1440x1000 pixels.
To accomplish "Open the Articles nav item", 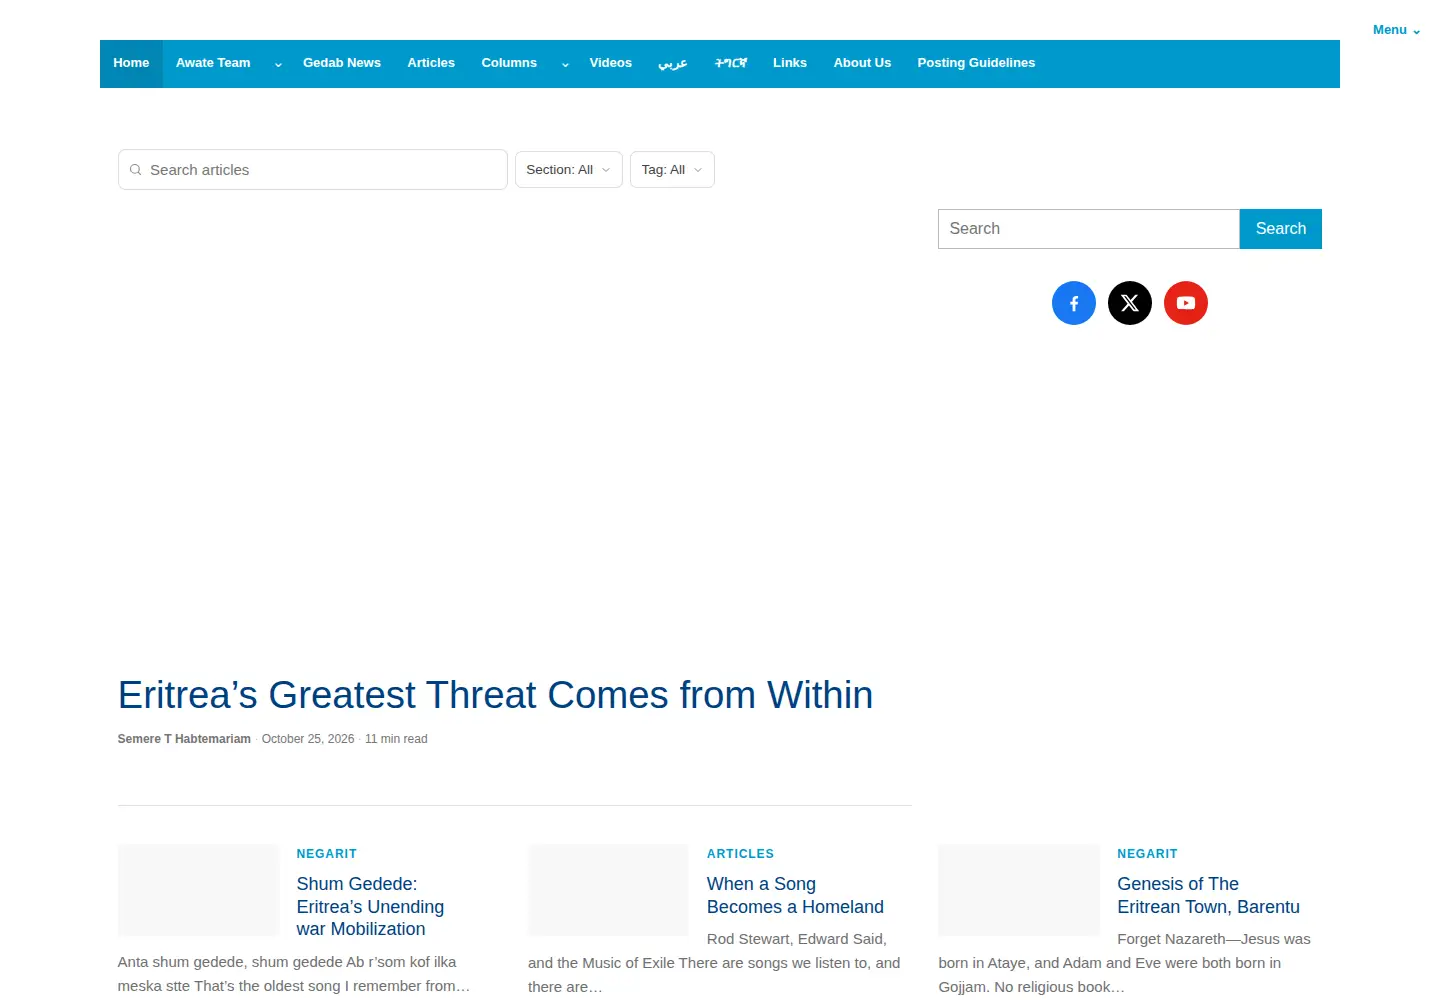I will tap(431, 63).
